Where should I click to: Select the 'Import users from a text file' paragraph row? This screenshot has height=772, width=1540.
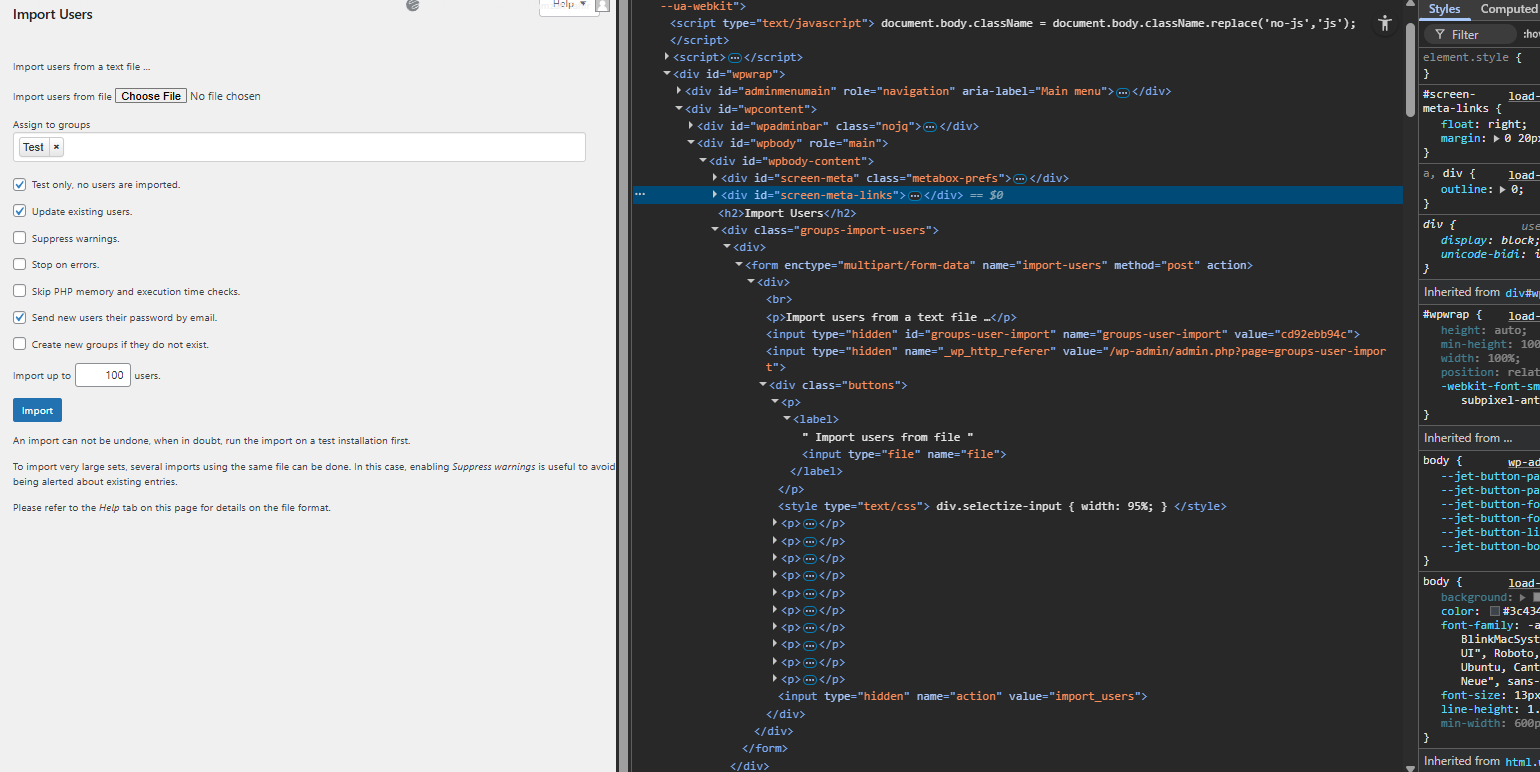(891, 318)
